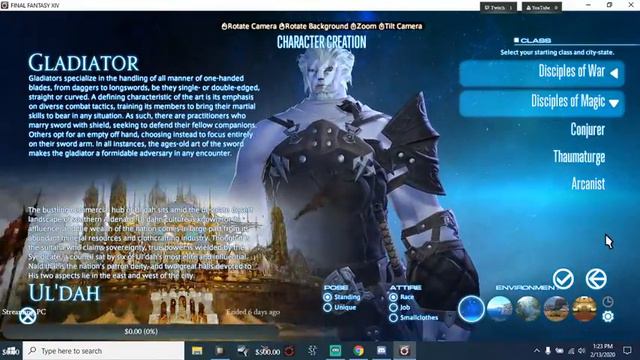This screenshot has height=360, width=640.
Task: Click the "Ended 6 days ago" overlay text
Action: pos(253,312)
